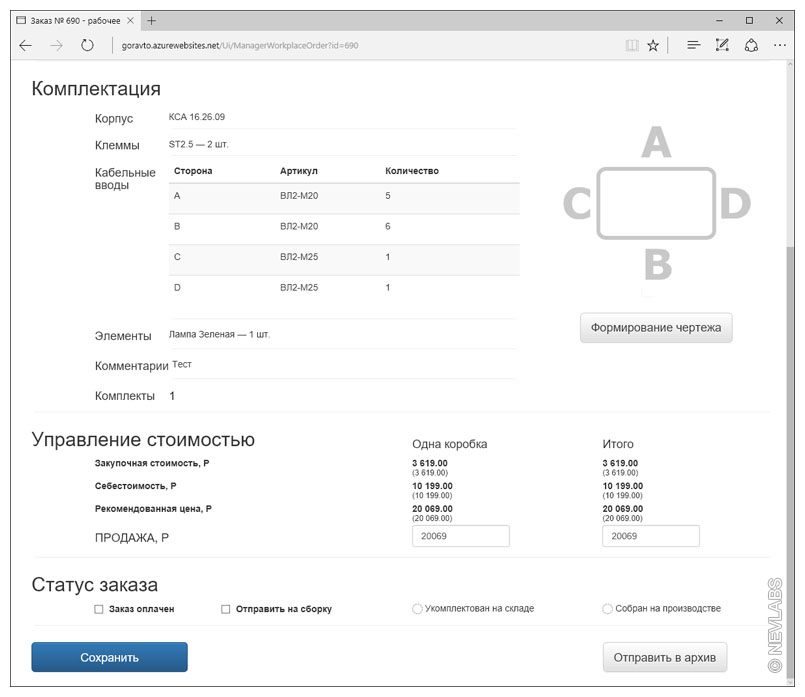Screen dimensions: 805x697
Task: Enable Отправить на сборку checkbox
Action: point(225,608)
